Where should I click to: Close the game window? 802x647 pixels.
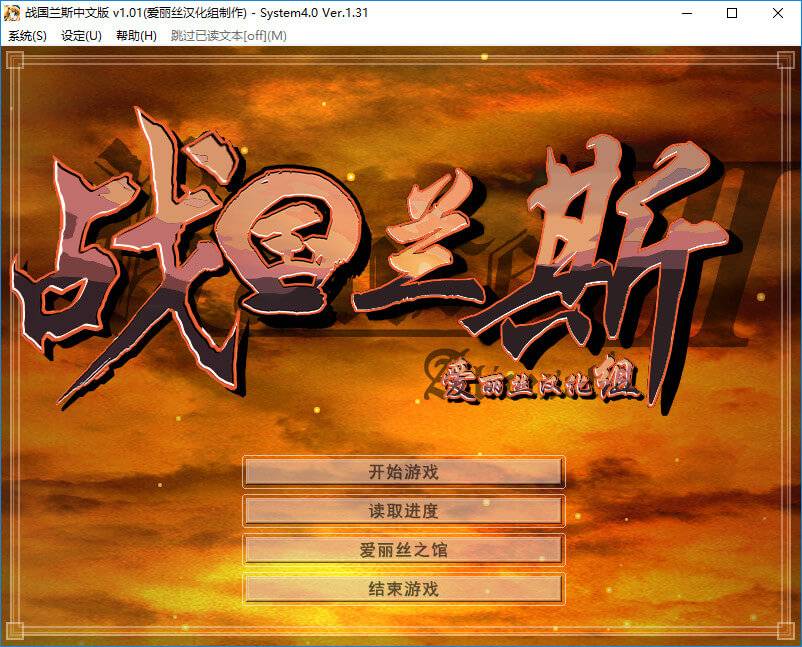pyautogui.click(x=778, y=13)
